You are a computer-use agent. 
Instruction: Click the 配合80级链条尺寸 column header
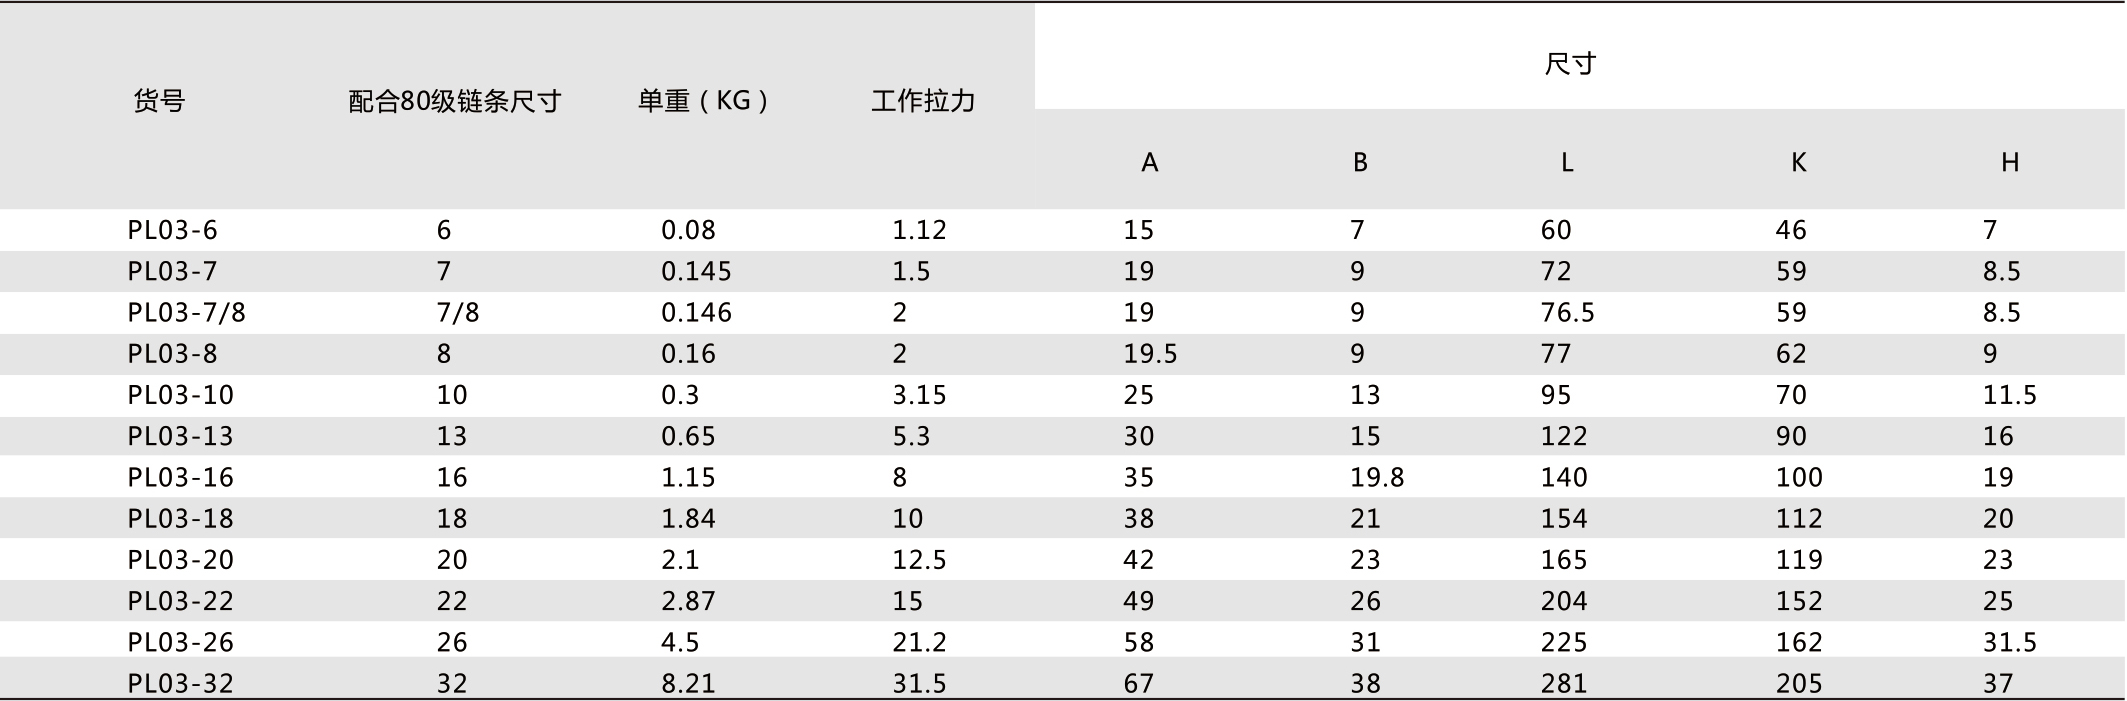tap(454, 101)
